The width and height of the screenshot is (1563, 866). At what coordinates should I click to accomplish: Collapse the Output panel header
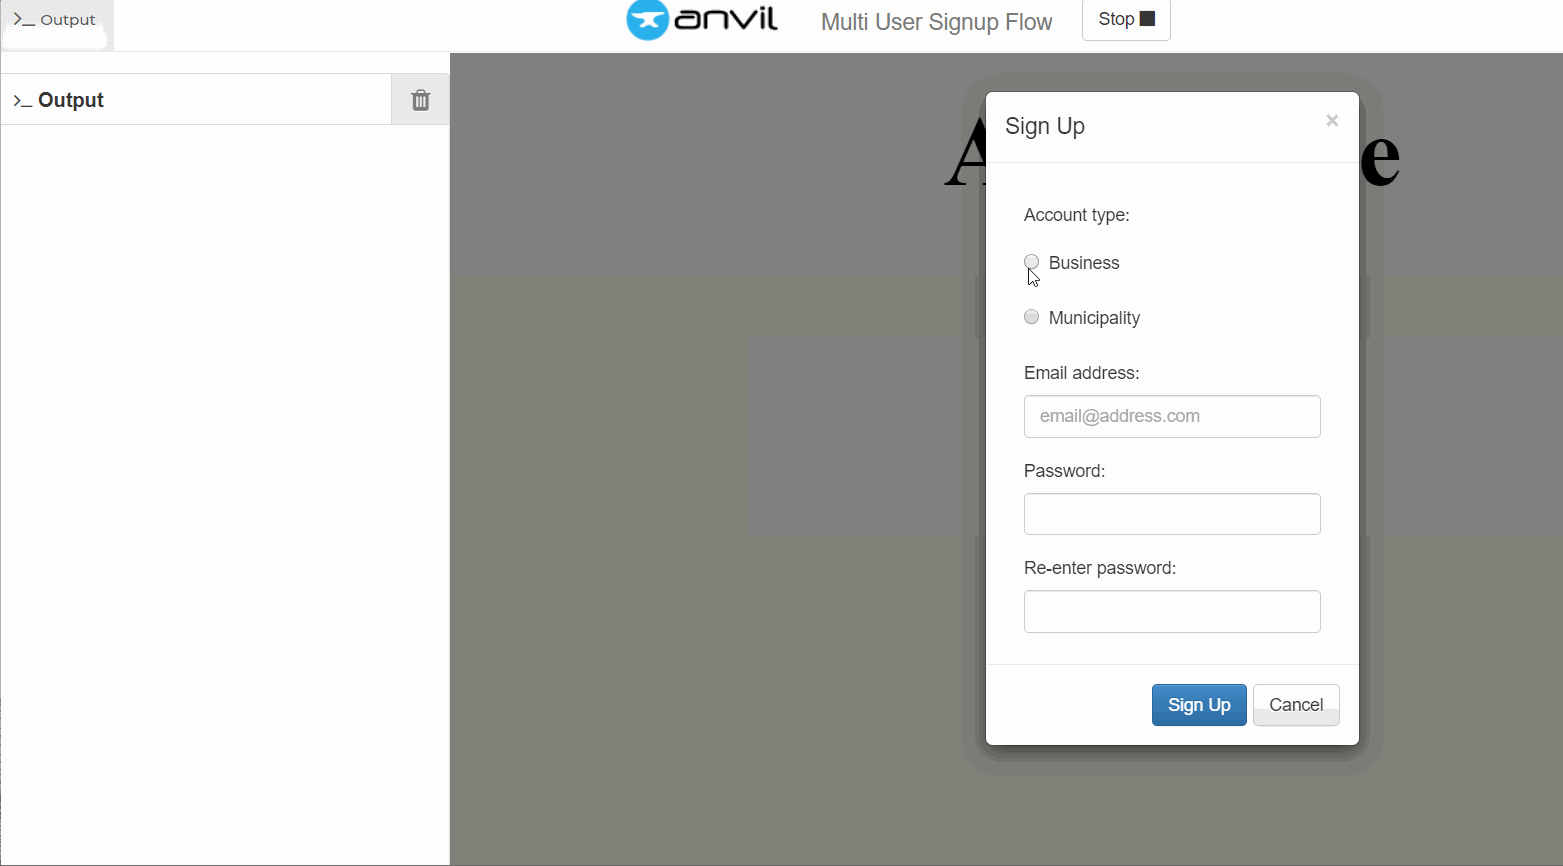pos(71,100)
